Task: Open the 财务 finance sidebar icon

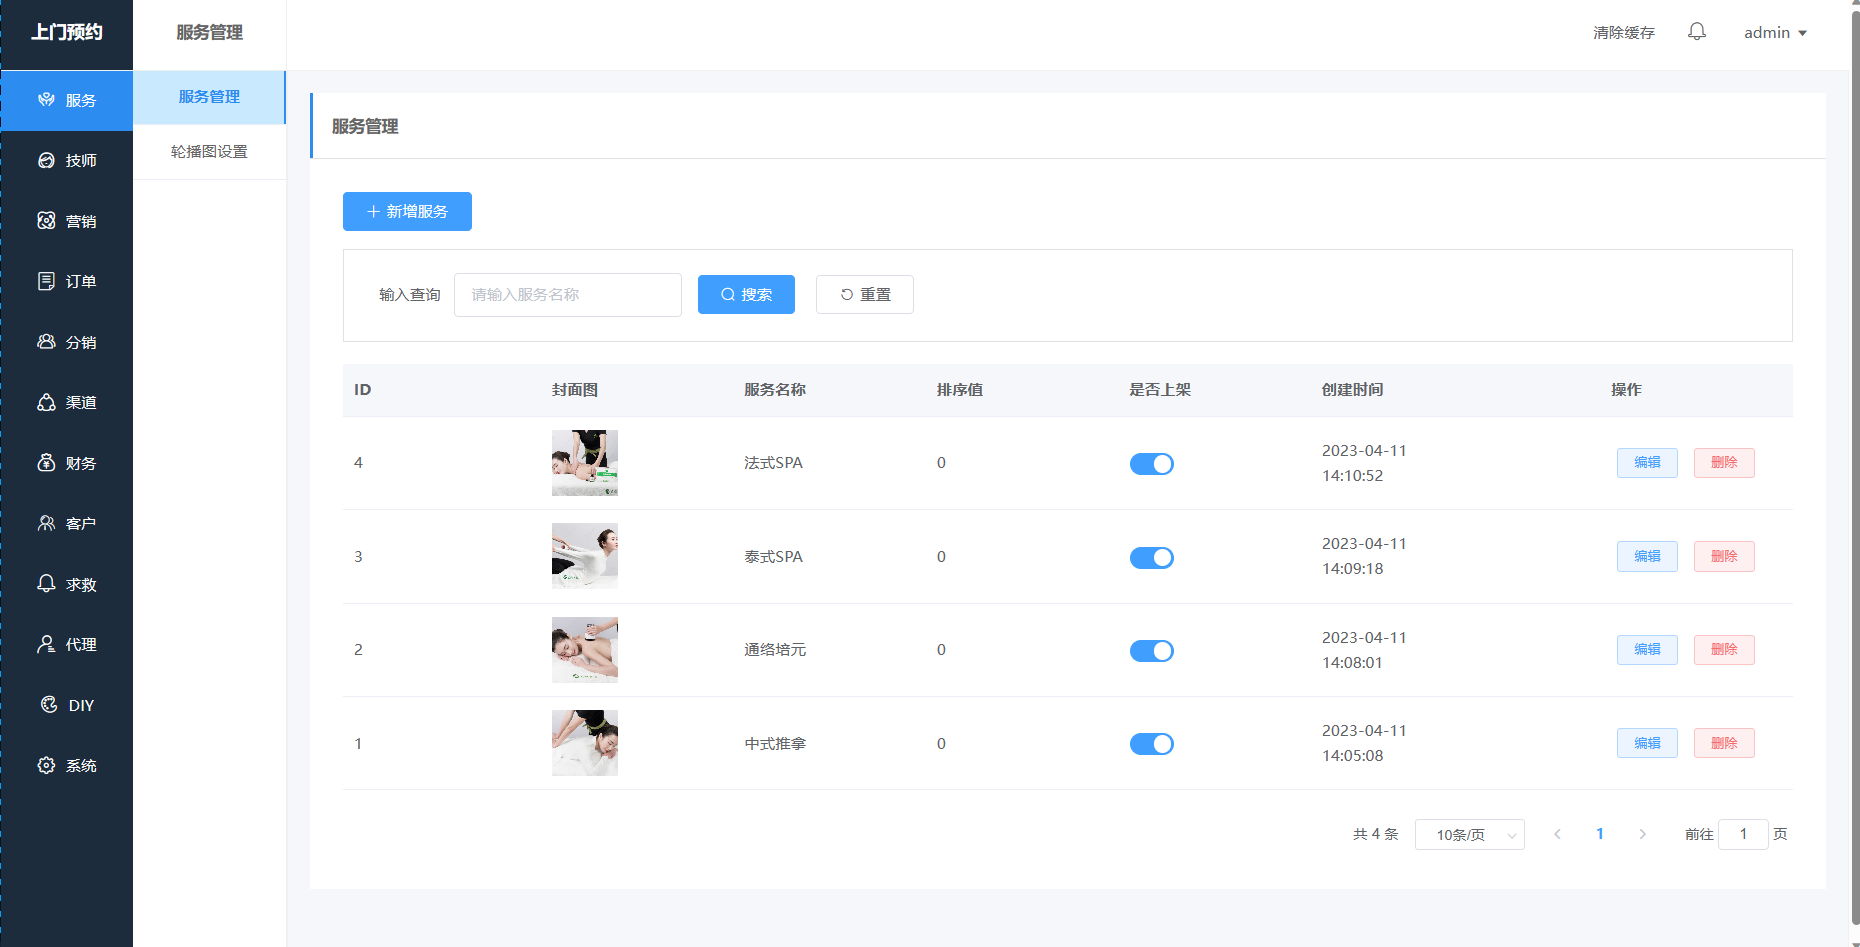Action: click(x=46, y=463)
